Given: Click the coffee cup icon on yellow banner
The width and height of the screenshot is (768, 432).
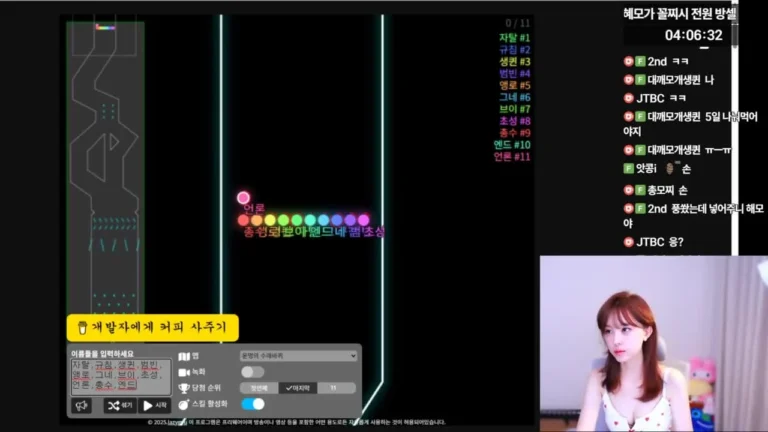Looking at the screenshot, I should (82, 328).
